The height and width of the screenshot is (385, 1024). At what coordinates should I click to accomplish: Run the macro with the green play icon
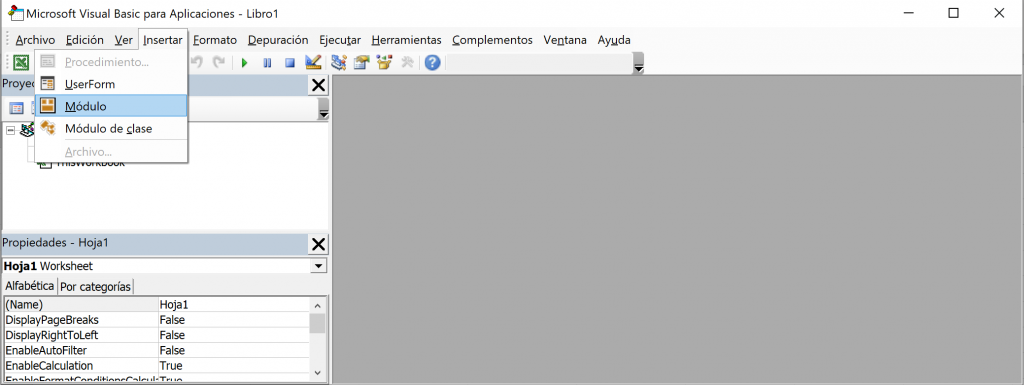[245, 63]
